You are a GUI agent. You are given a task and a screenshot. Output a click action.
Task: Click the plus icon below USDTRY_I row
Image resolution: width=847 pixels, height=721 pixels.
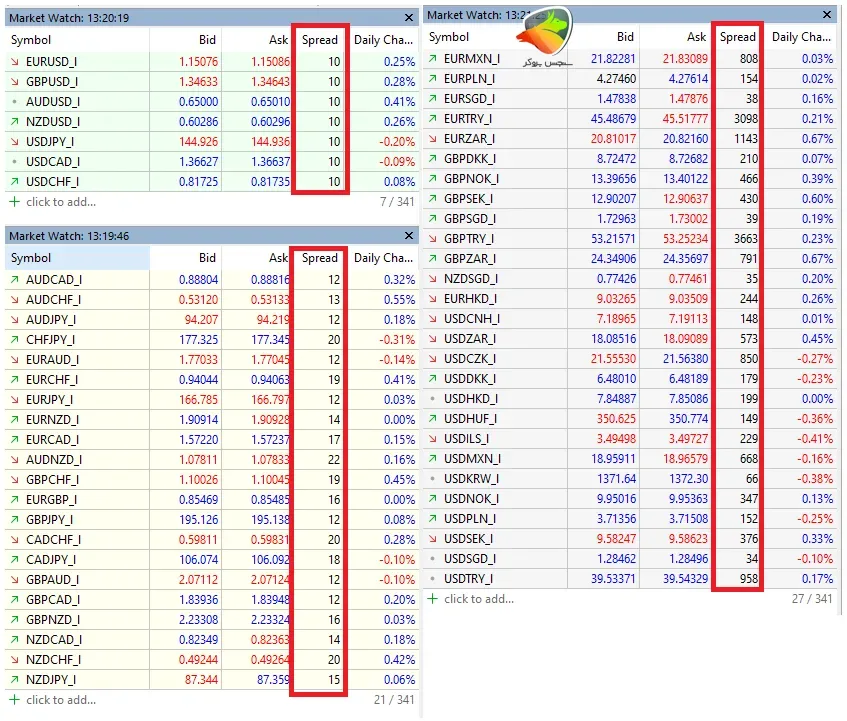[433, 599]
